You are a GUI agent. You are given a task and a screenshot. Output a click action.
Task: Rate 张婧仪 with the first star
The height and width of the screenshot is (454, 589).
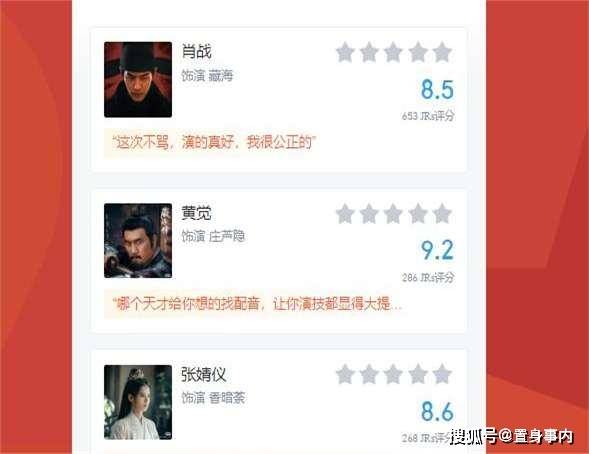(345, 374)
